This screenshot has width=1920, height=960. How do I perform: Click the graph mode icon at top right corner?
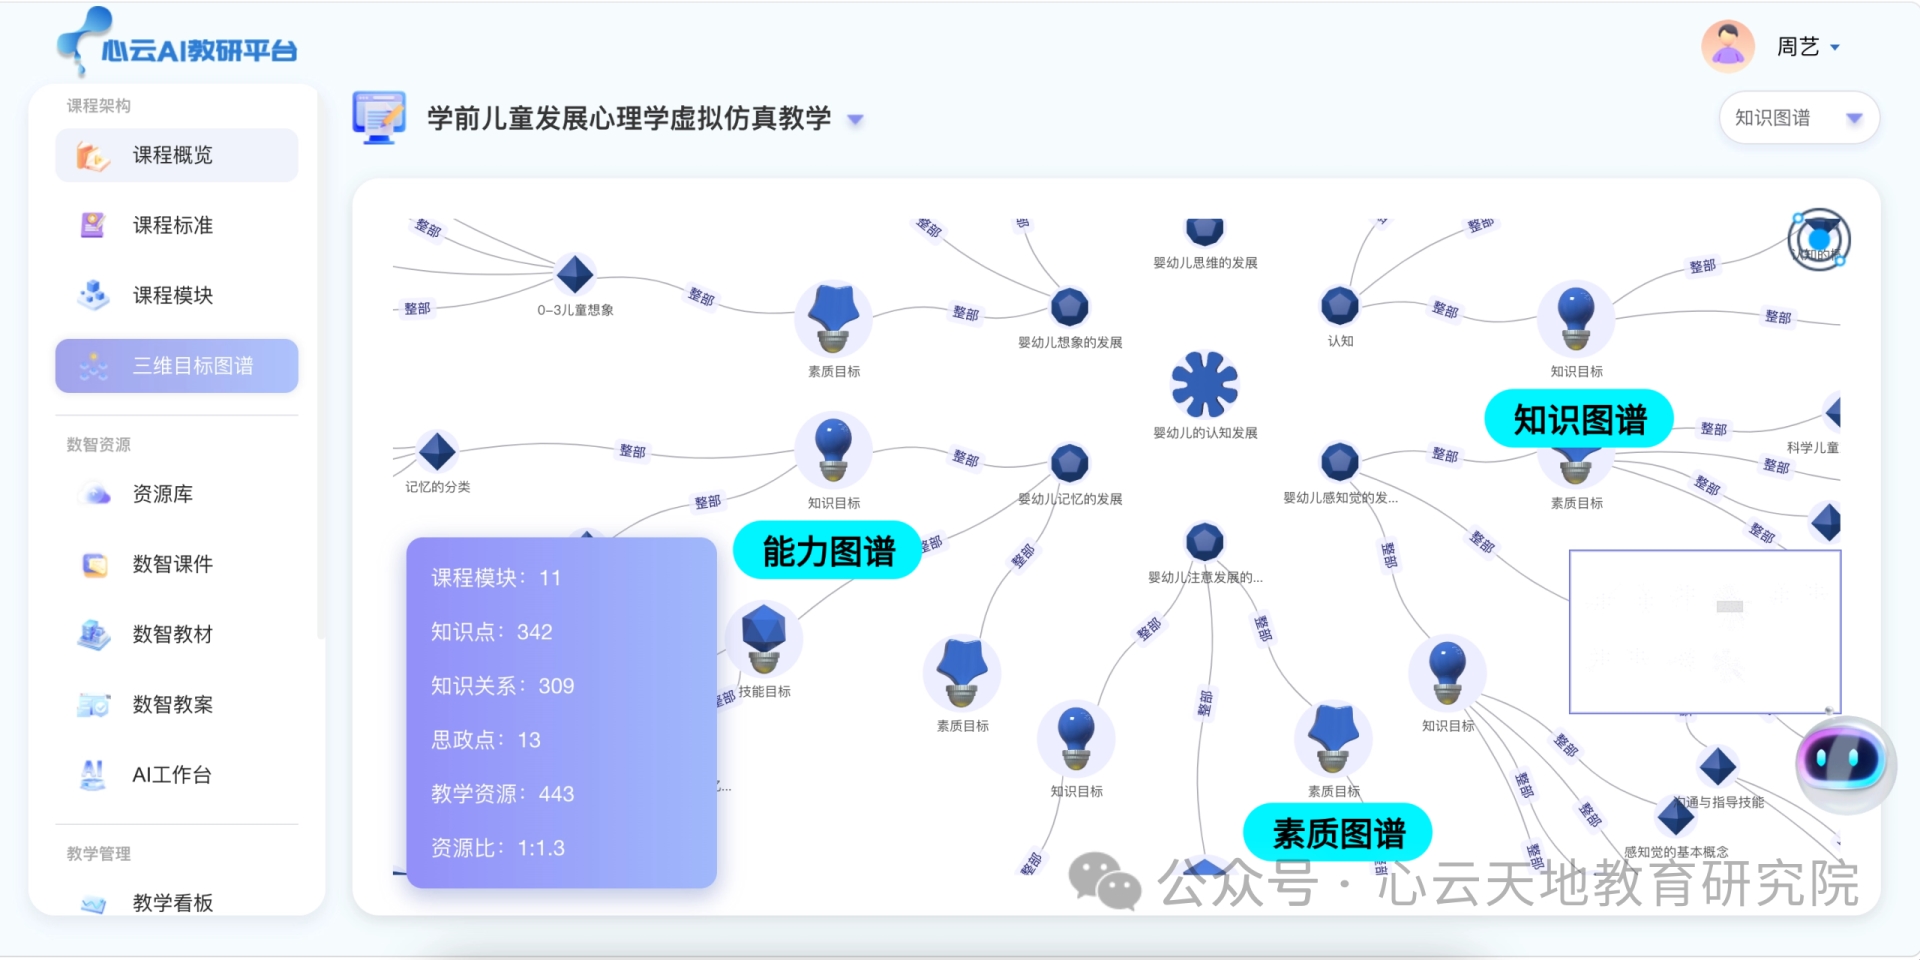(x=1817, y=240)
